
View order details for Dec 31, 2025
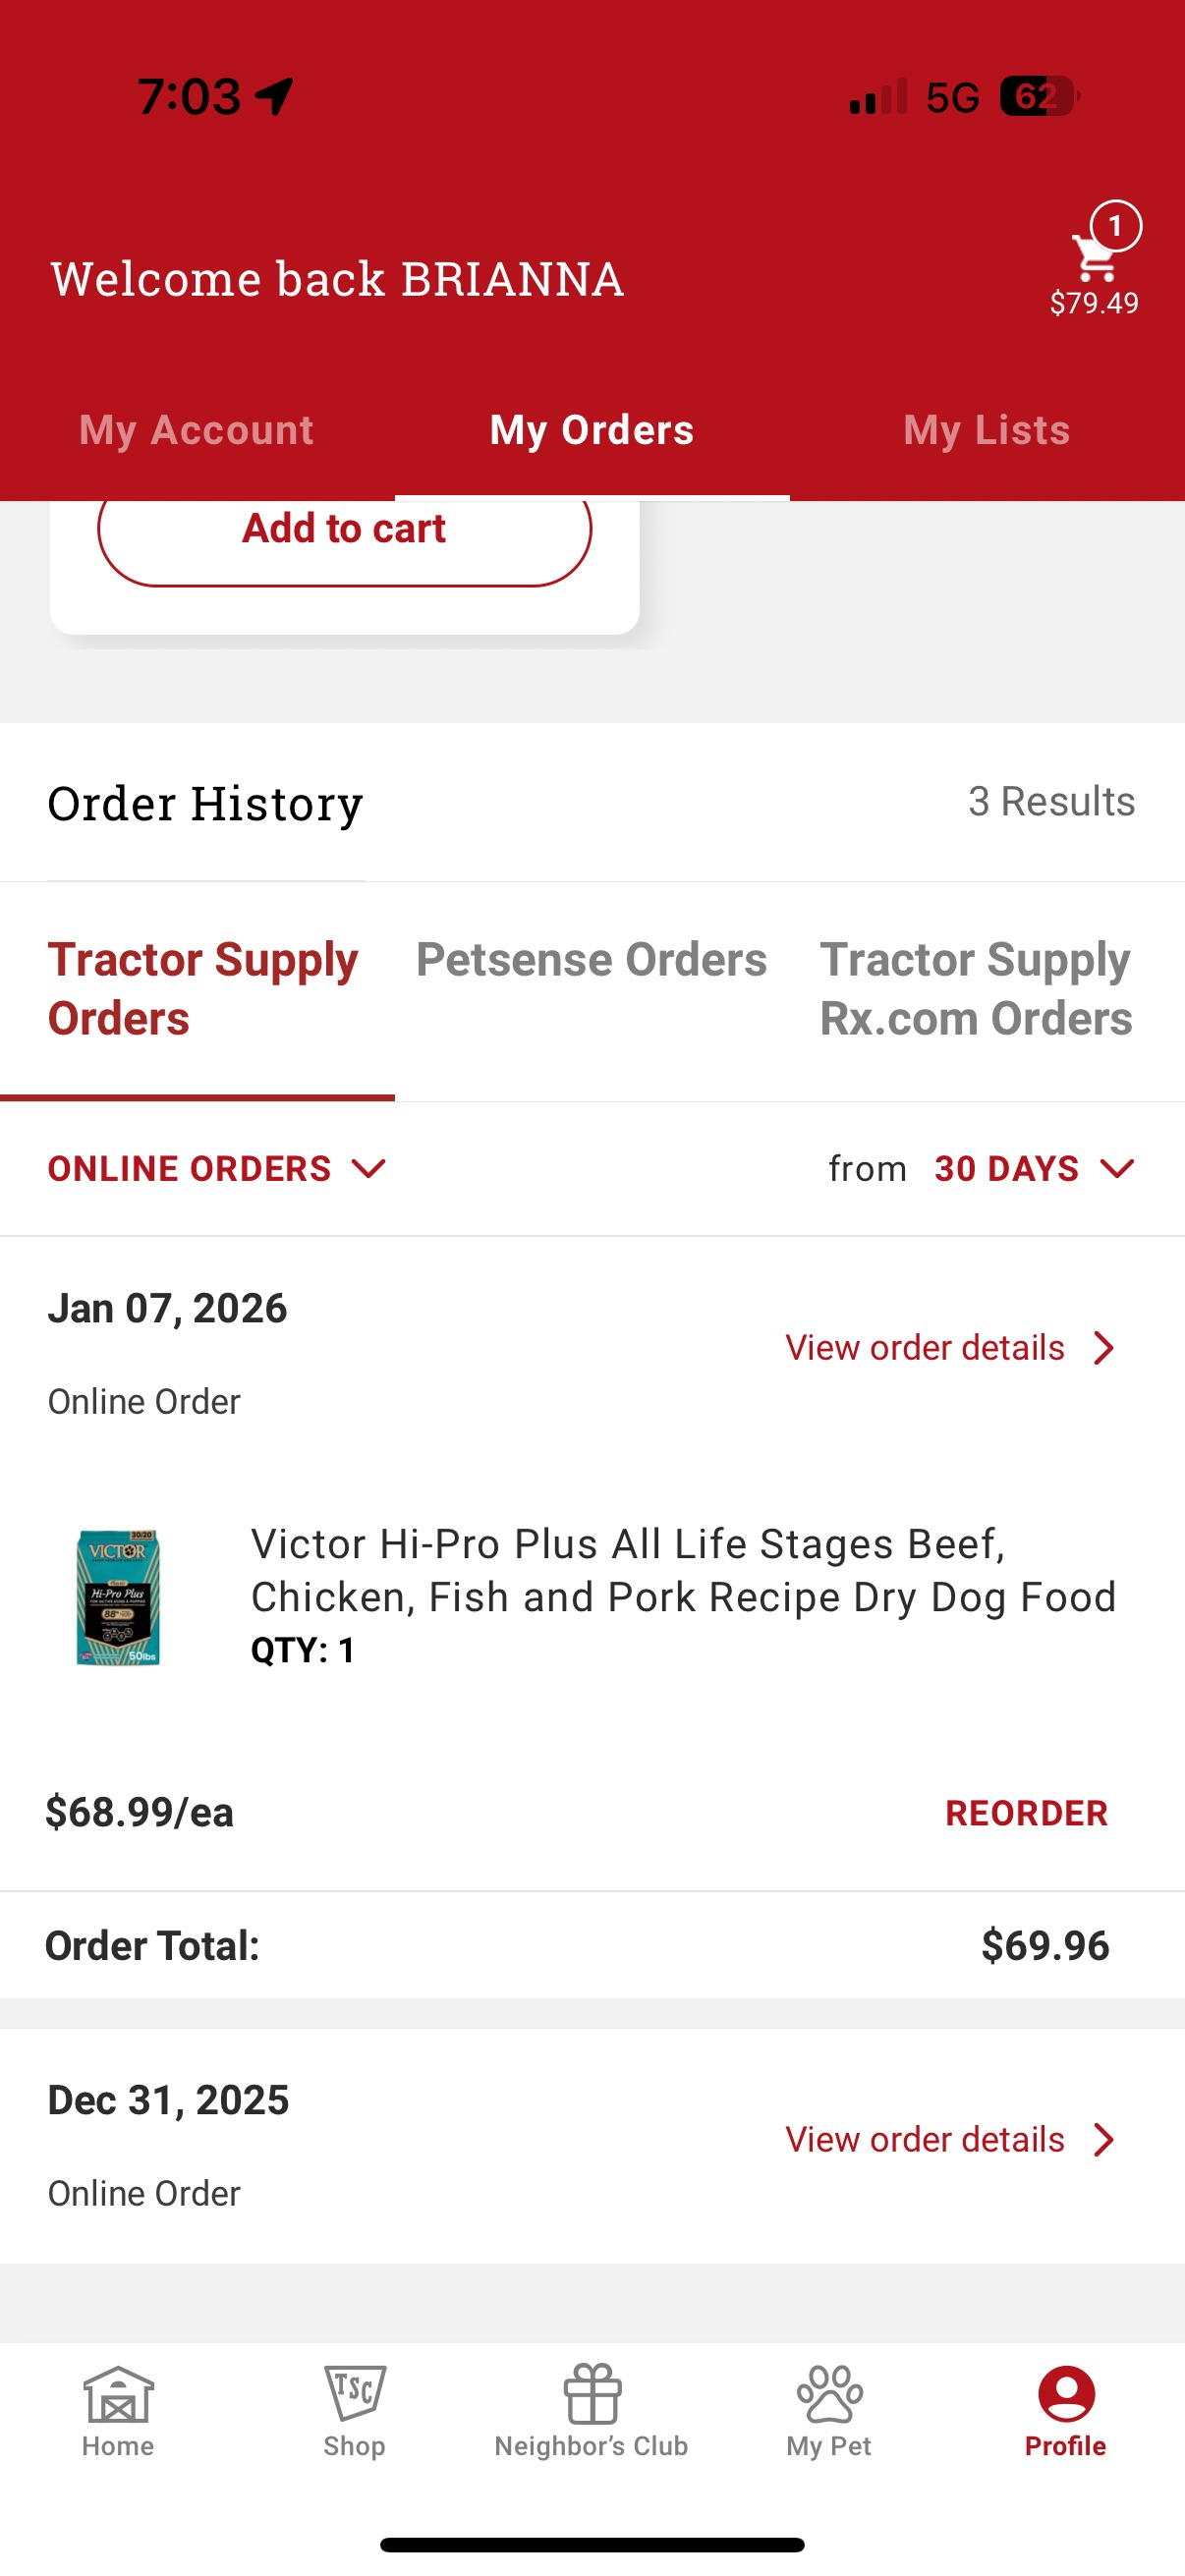pos(925,2140)
